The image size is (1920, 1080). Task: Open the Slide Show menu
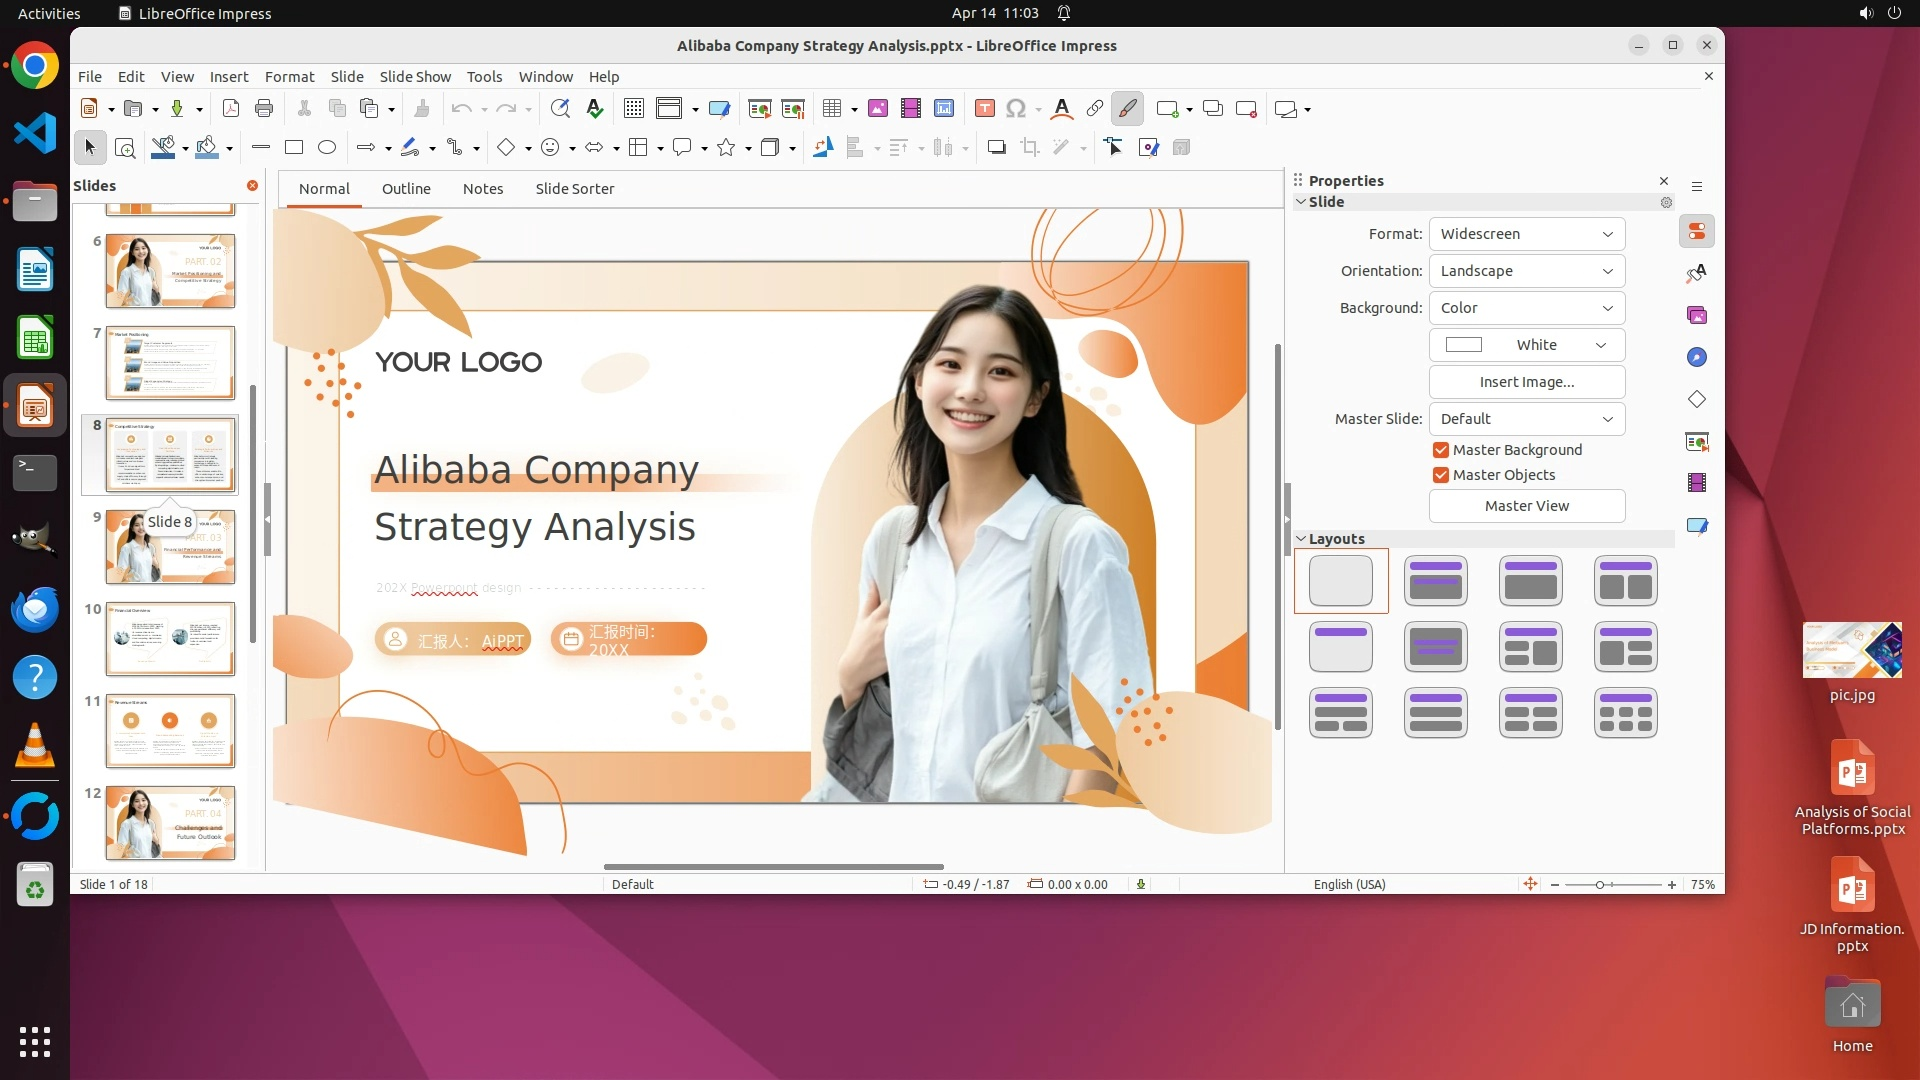[x=415, y=77]
